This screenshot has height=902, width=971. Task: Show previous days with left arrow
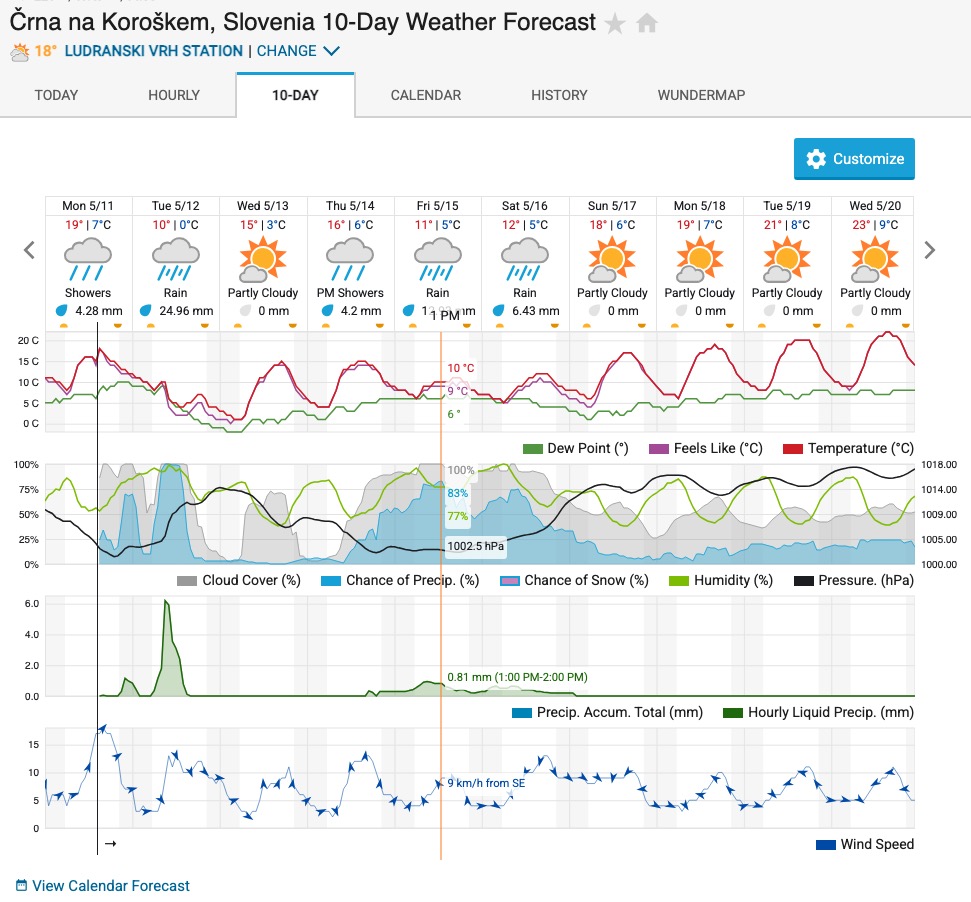click(x=29, y=250)
